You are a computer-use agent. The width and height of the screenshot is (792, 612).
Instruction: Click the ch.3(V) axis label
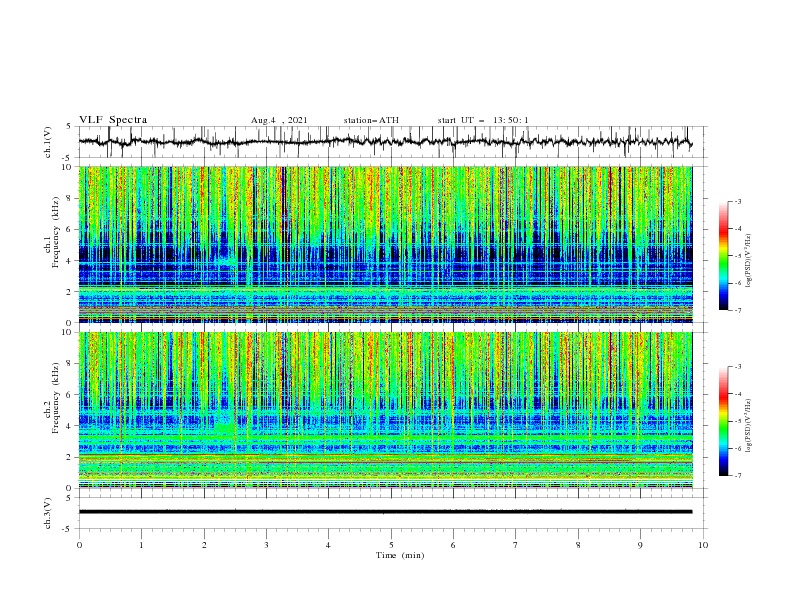click(48, 513)
